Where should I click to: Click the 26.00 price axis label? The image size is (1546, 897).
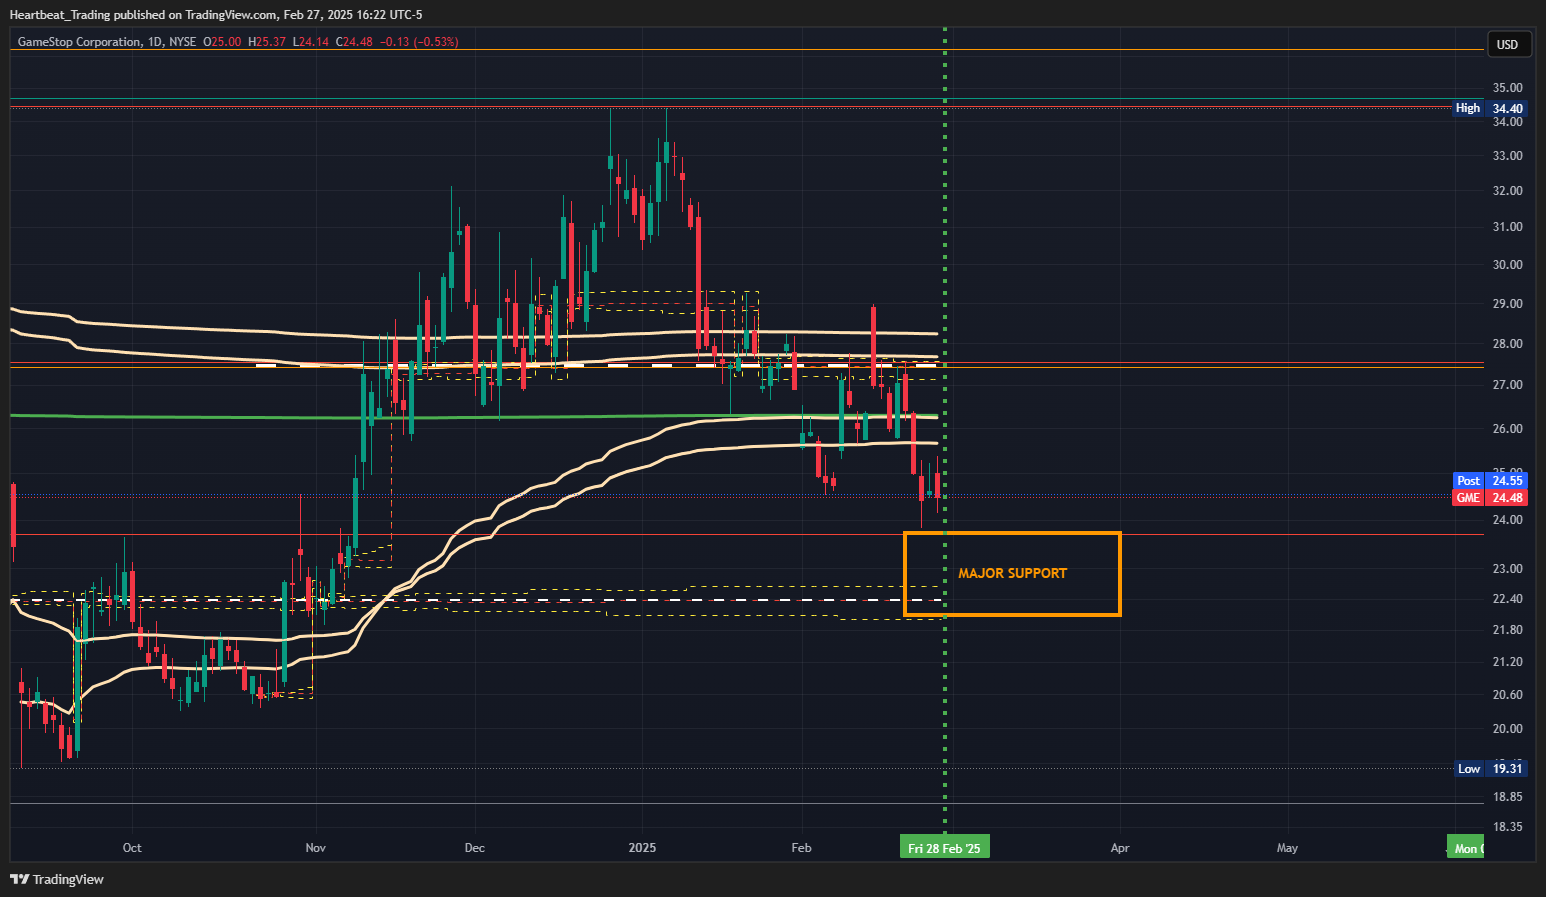(1507, 429)
